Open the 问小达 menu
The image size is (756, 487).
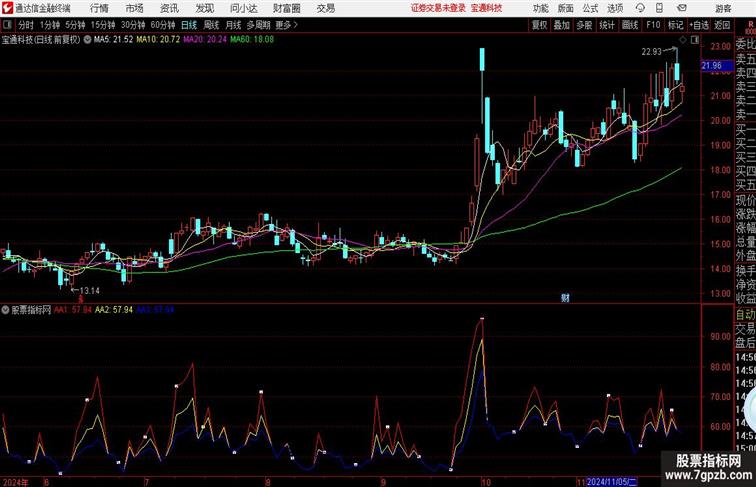click(x=243, y=8)
